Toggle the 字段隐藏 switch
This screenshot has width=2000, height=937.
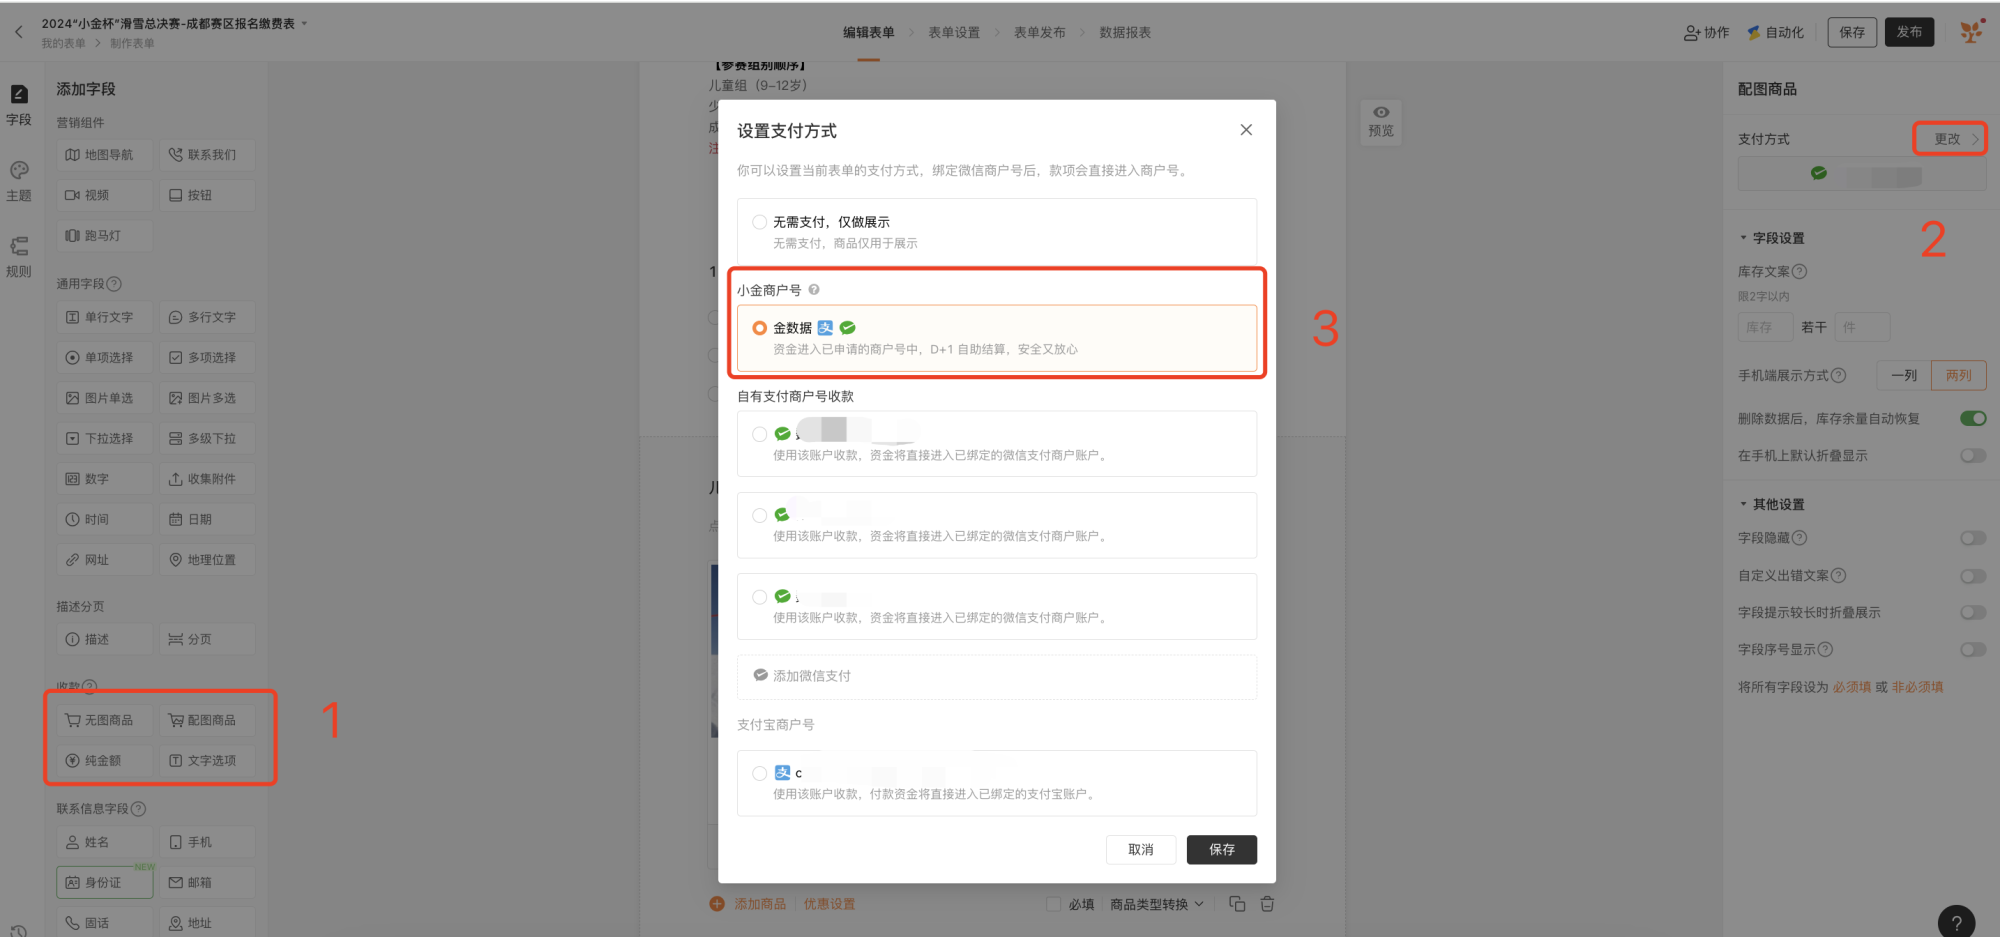pyautogui.click(x=1973, y=538)
